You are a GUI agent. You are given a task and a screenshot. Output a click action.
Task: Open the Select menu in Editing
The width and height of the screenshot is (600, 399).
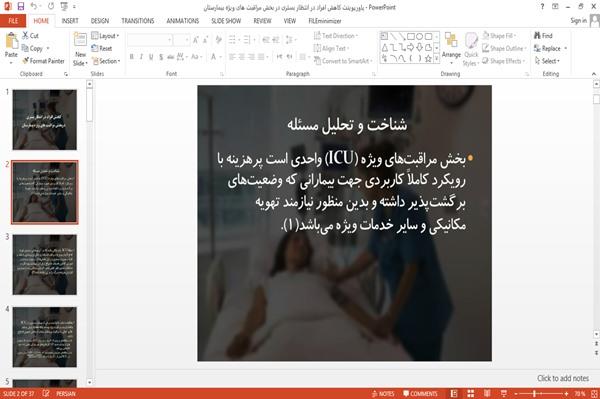547,61
